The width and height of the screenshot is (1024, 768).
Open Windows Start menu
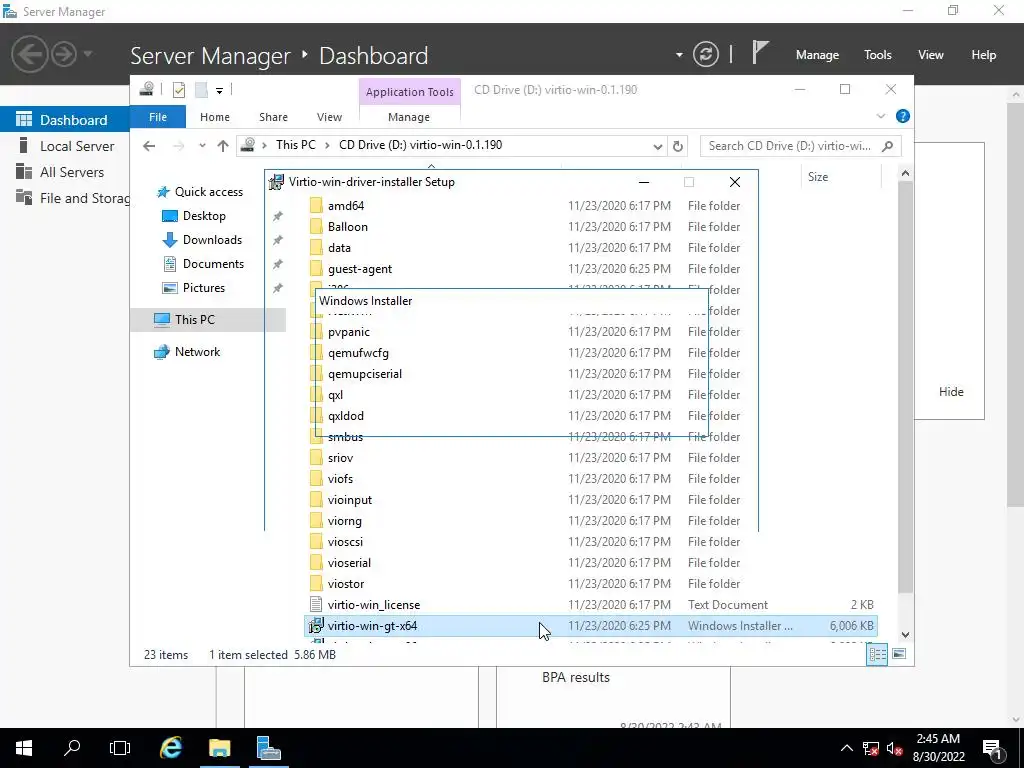click(x=24, y=748)
